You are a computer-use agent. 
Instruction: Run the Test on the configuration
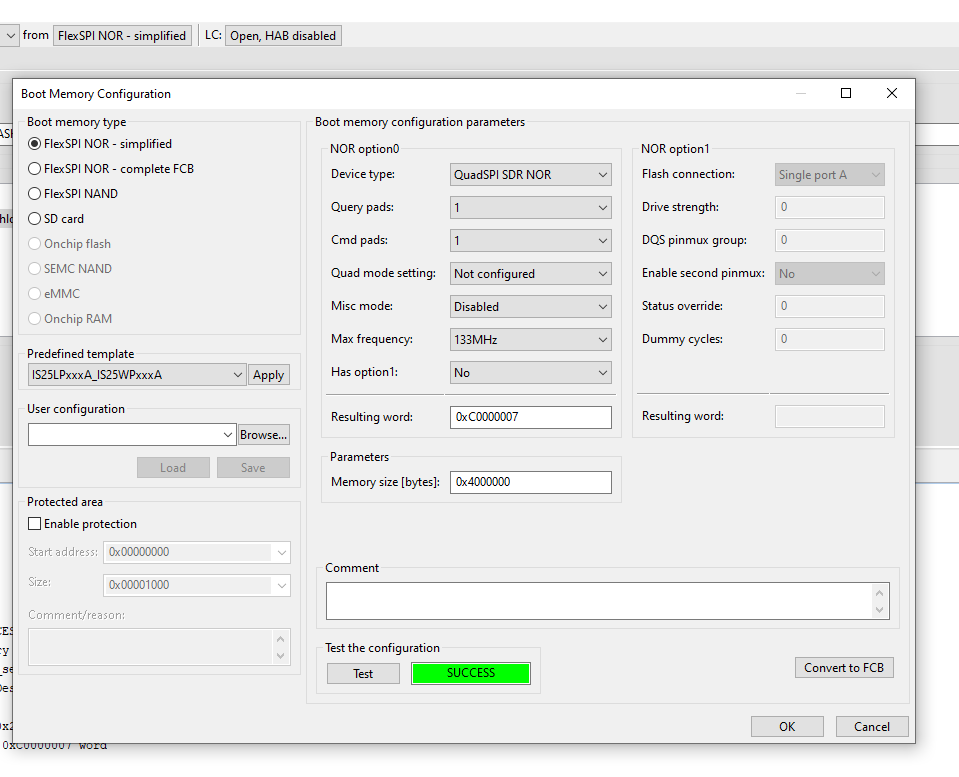click(363, 673)
